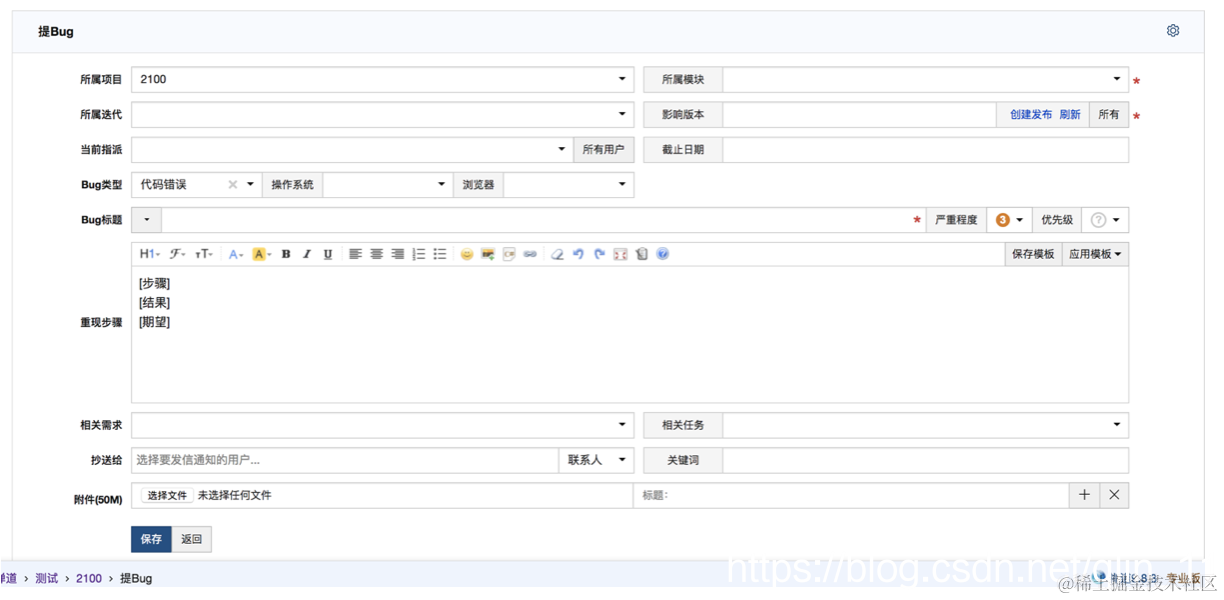Clear the 代码错误 bug type selection

(232, 185)
